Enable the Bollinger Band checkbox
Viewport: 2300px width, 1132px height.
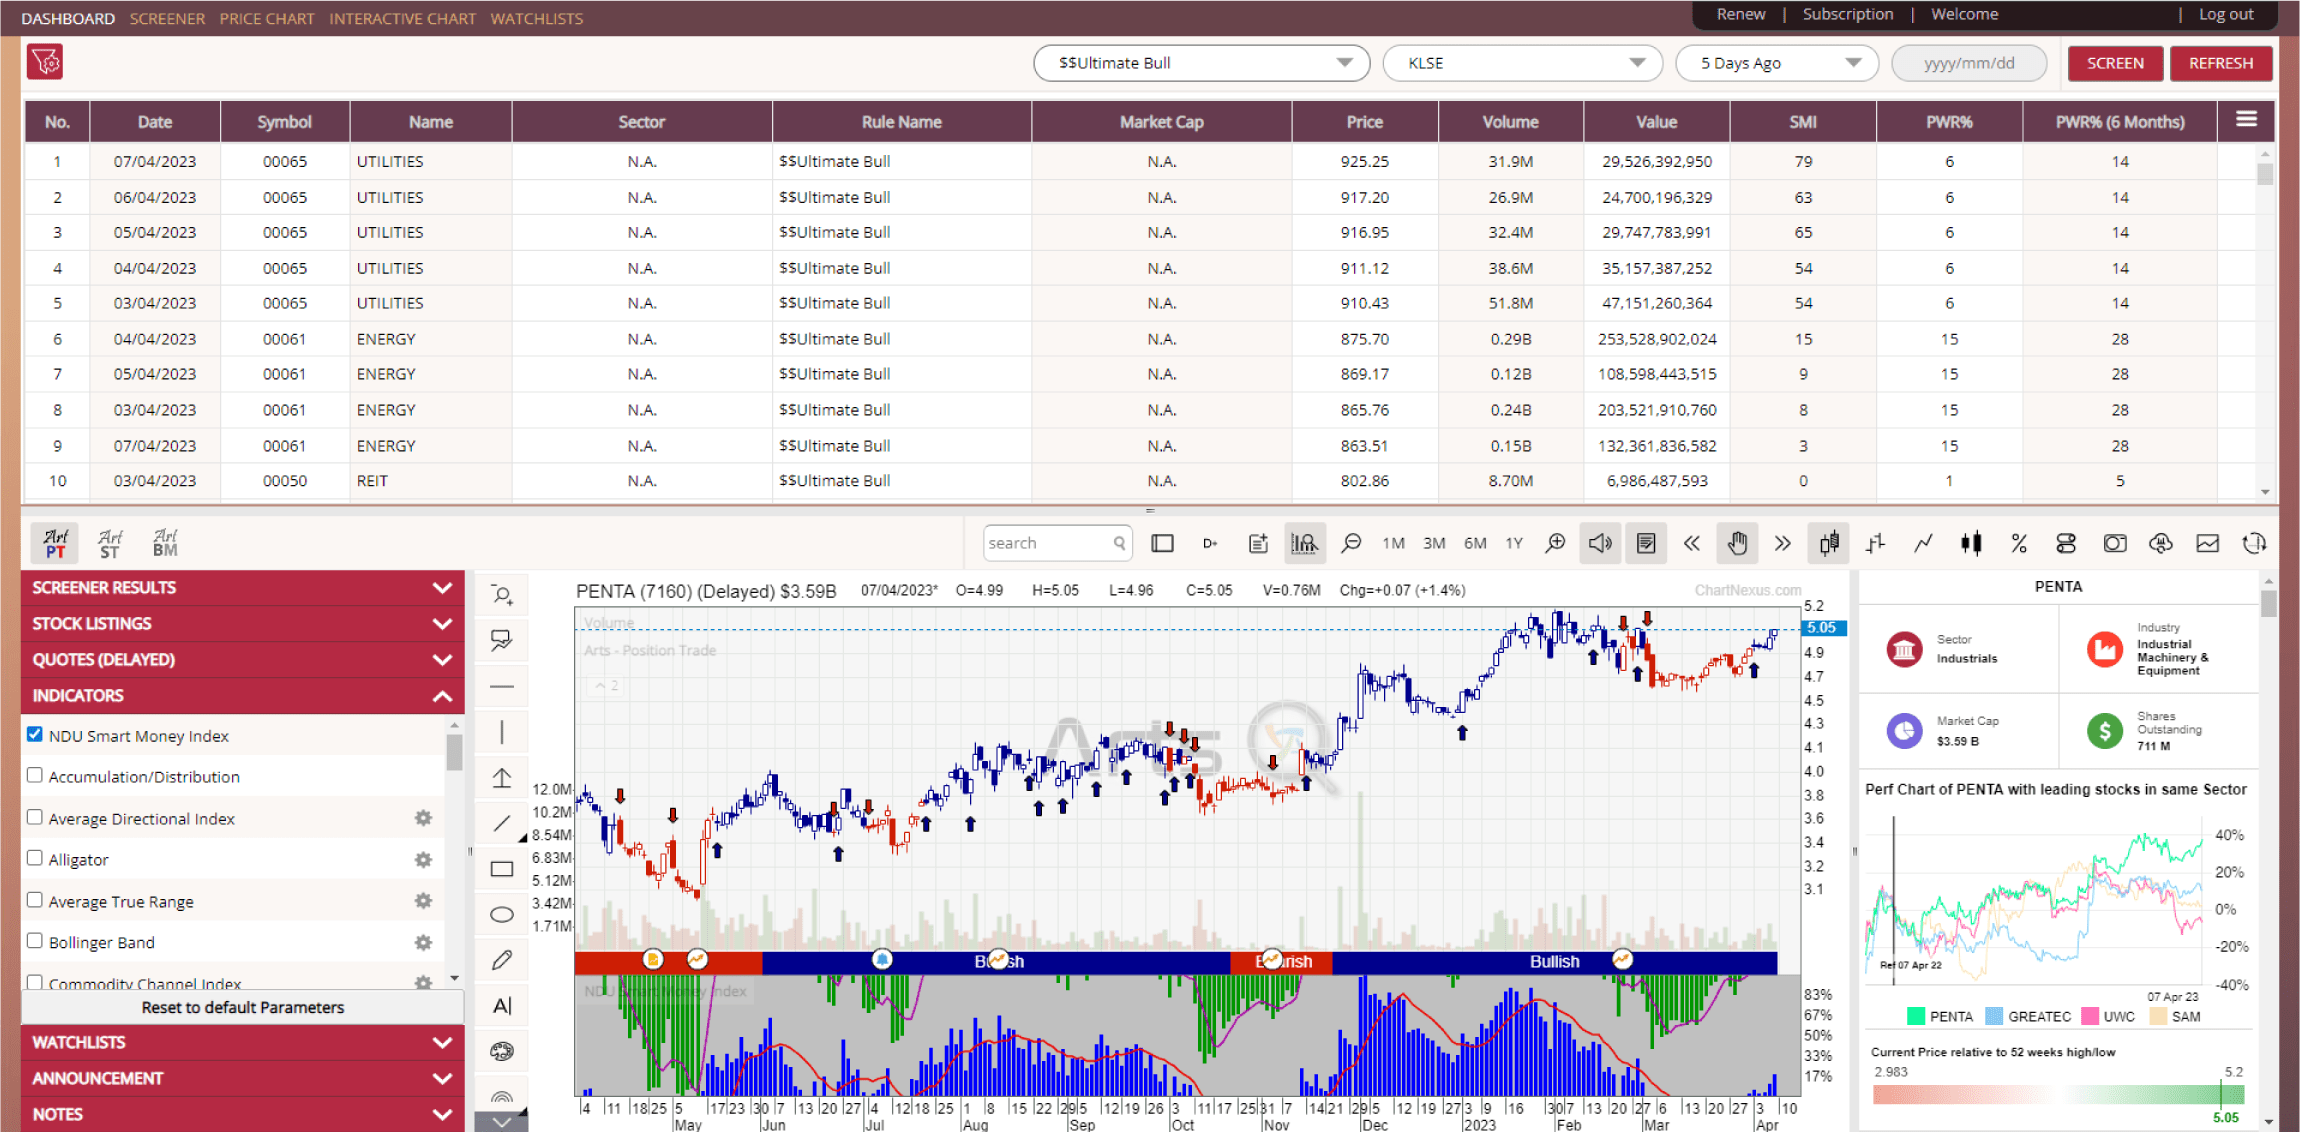(x=35, y=941)
